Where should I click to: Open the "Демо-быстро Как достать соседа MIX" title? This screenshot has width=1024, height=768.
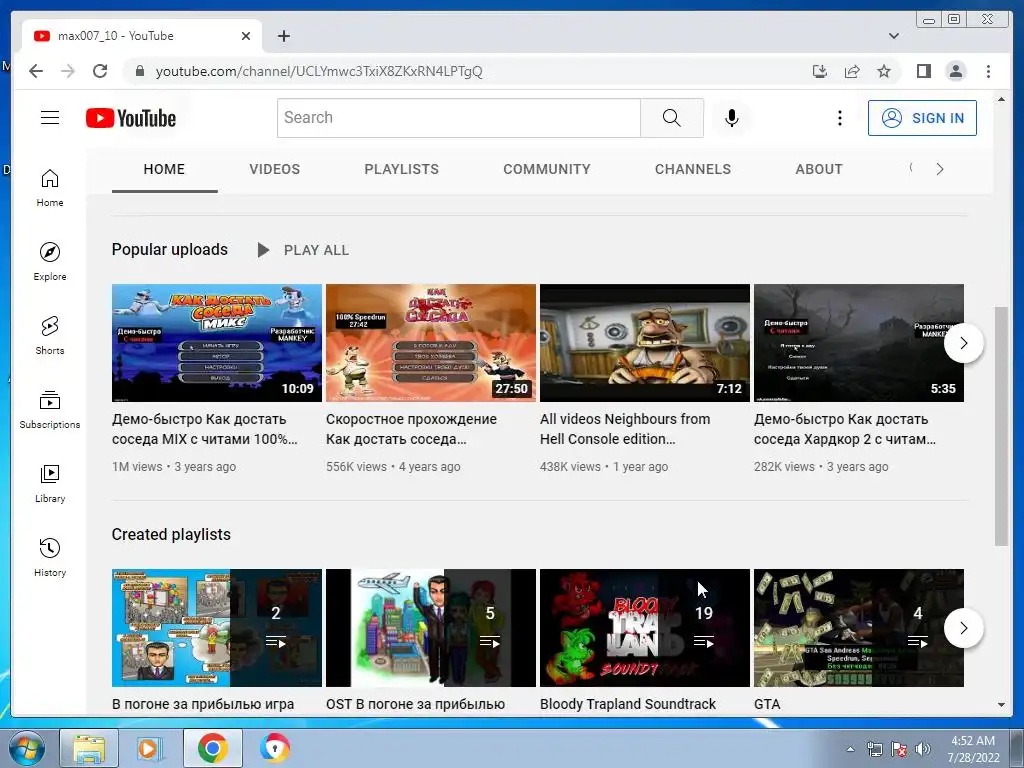[204, 429]
